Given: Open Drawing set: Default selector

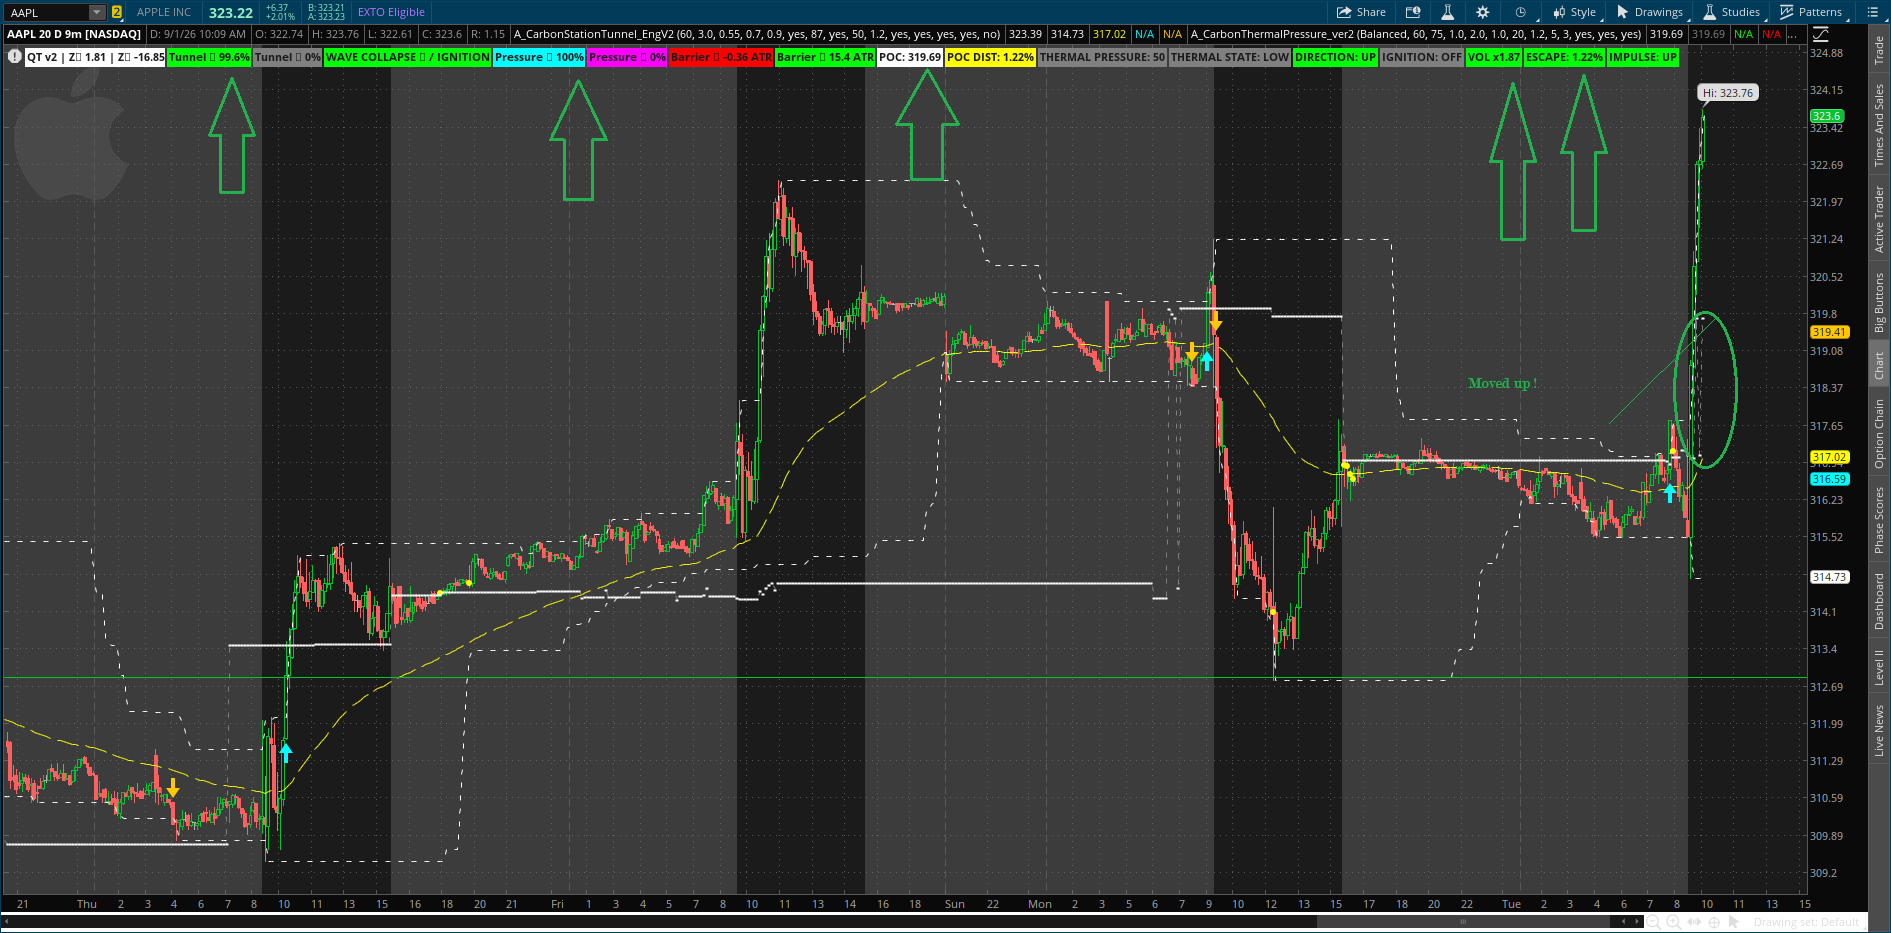Looking at the screenshot, I should click(1806, 922).
